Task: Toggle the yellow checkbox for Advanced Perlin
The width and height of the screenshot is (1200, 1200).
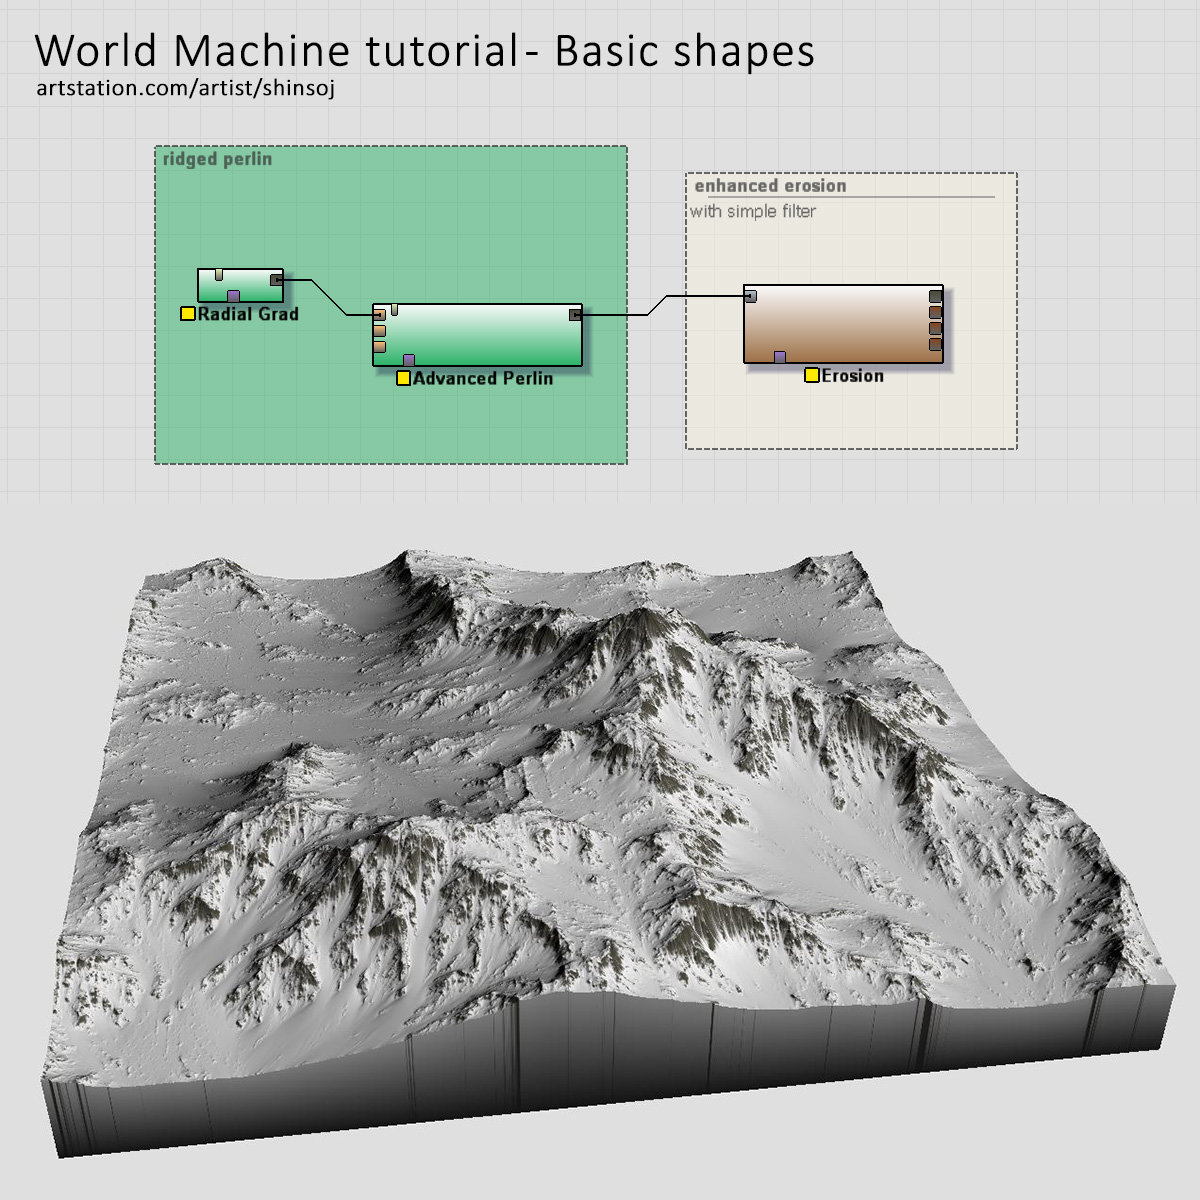Action: click(x=404, y=378)
